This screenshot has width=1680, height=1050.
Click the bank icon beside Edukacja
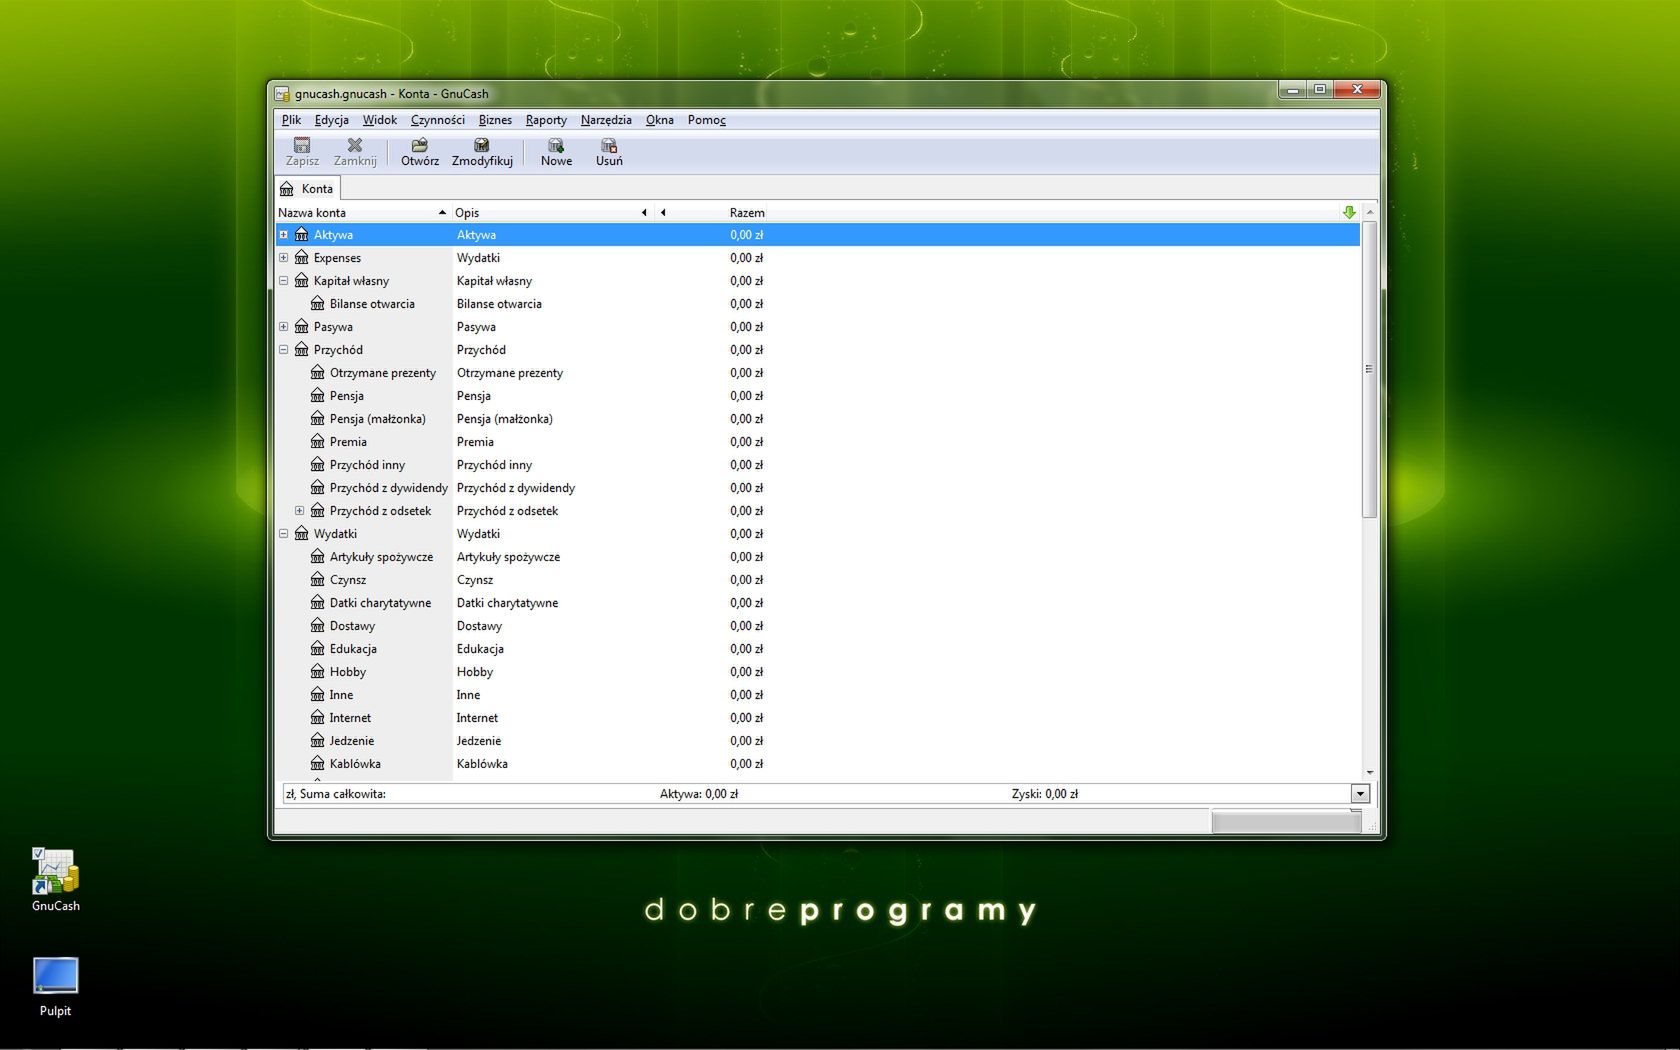317,649
